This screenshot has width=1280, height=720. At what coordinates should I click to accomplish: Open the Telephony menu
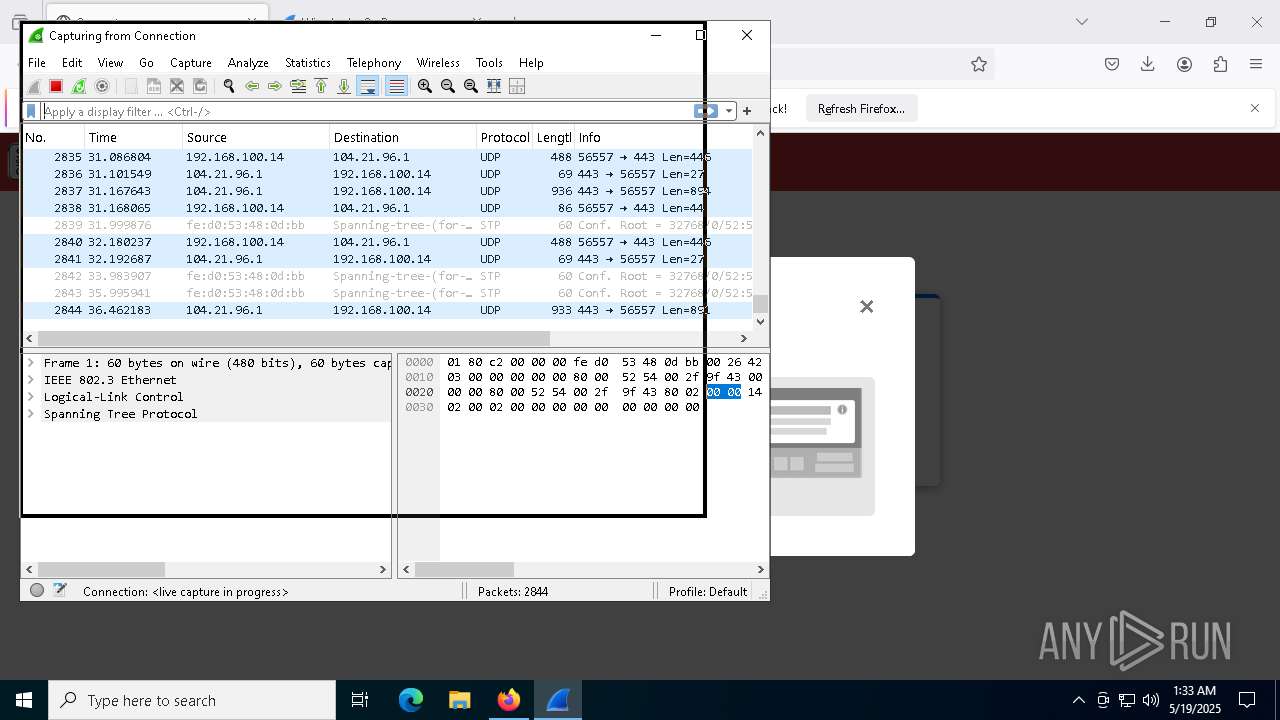pos(374,62)
